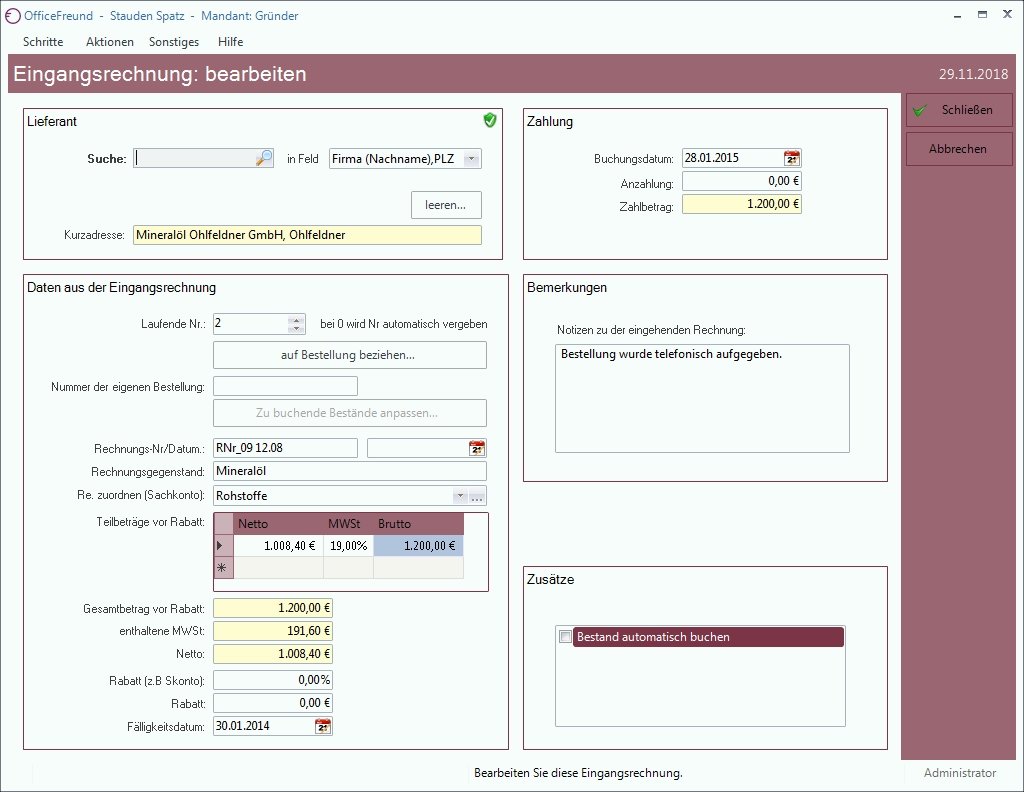Click the Netto cell 1.008,40 € in table
The image size is (1024, 792).
[x=278, y=546]
